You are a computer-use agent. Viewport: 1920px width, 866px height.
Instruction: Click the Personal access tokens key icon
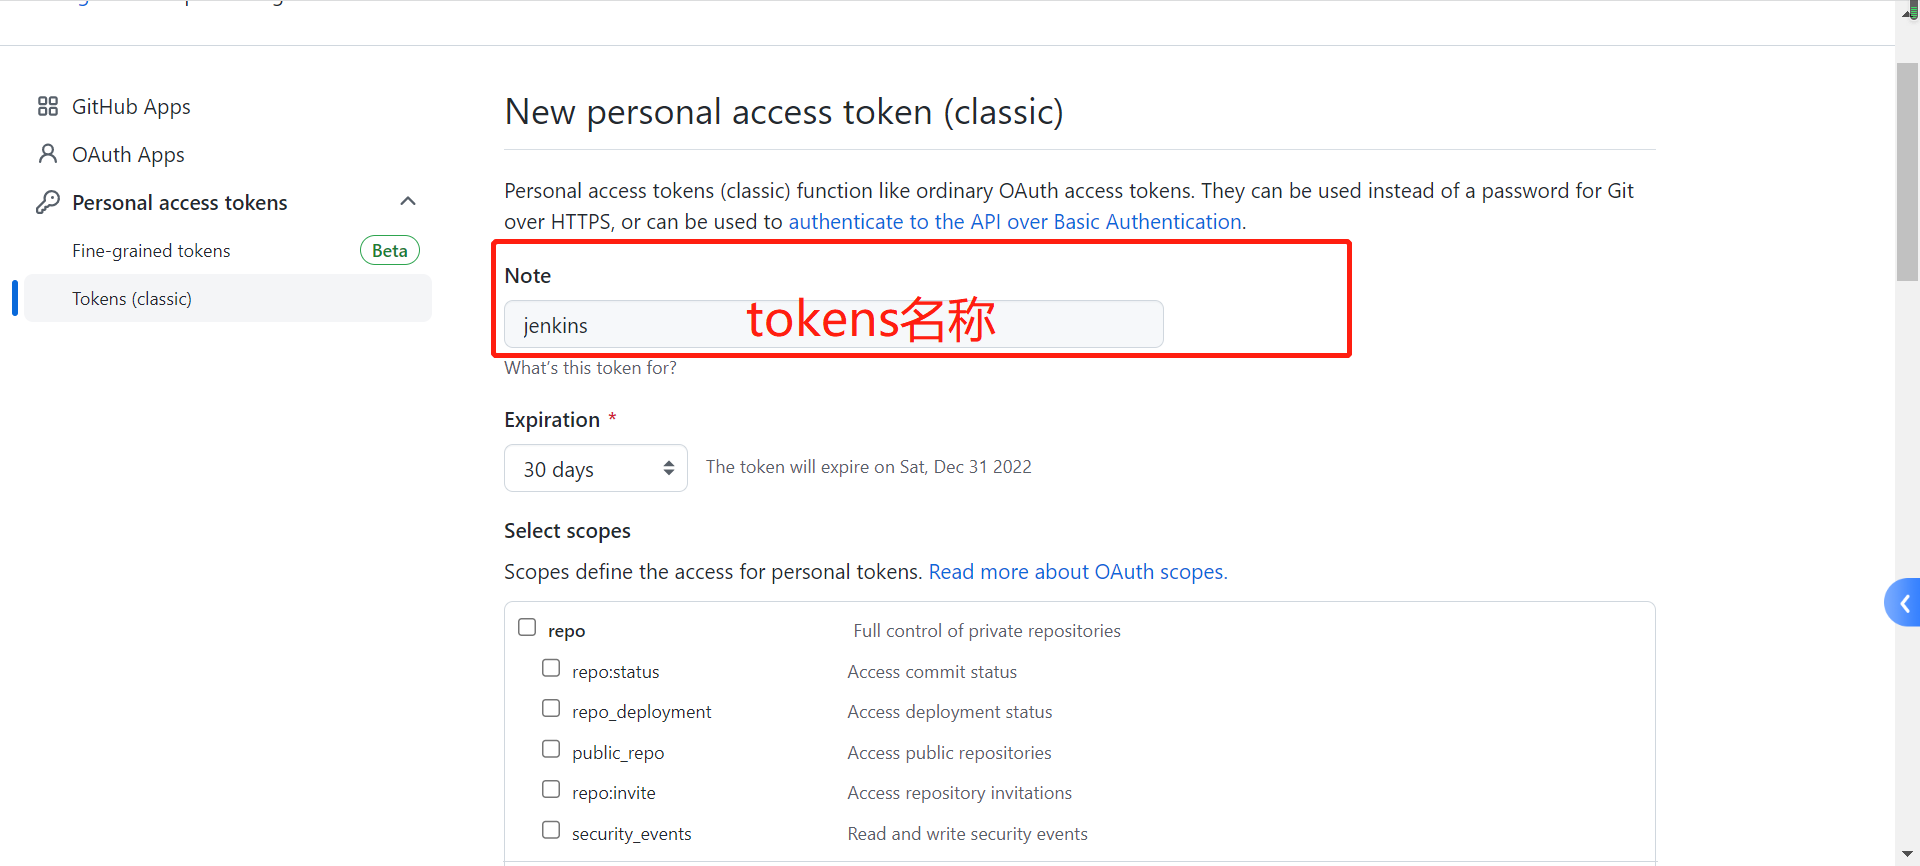tap(47, 202)
